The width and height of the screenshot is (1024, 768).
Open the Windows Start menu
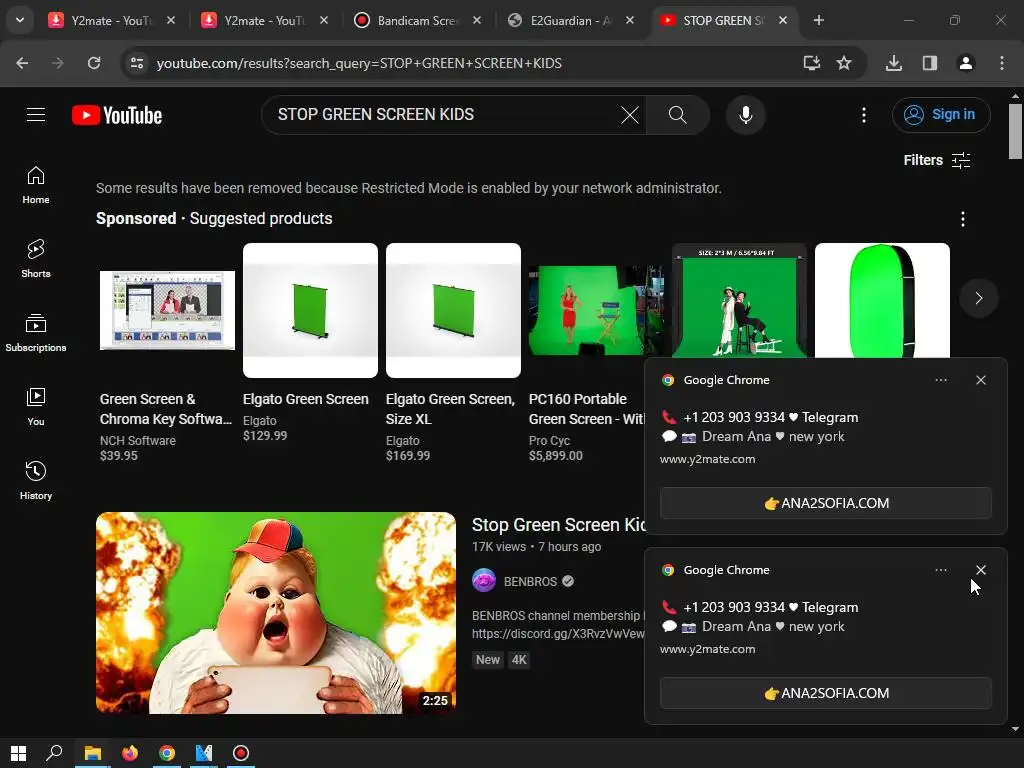pos(18,753)
